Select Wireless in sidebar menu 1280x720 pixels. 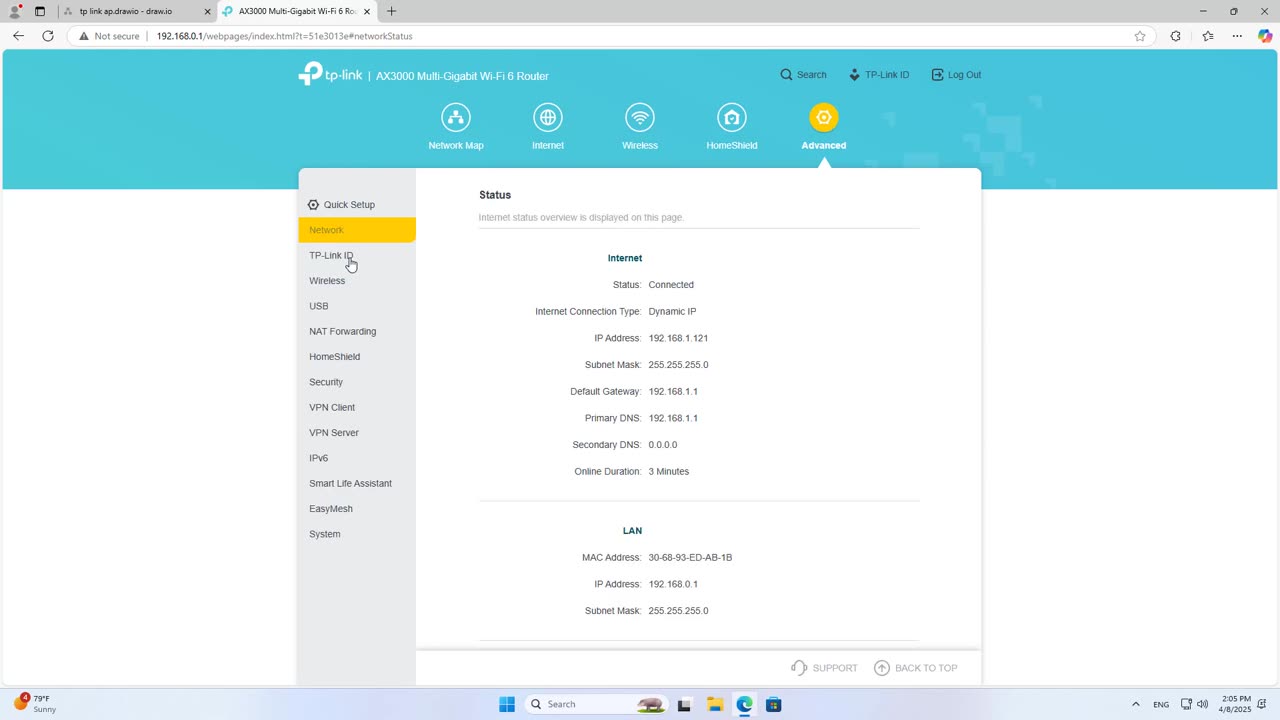[x=357, y=281]
